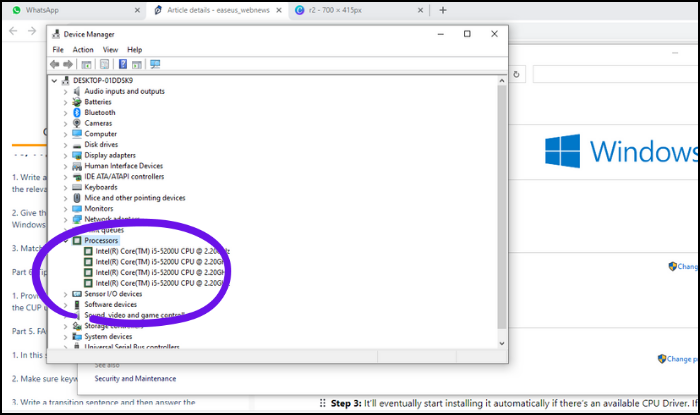This screenshot has width=700, height=415.
Task: Click the Human Interface Devices icon
Action: [x=77, y=166]
